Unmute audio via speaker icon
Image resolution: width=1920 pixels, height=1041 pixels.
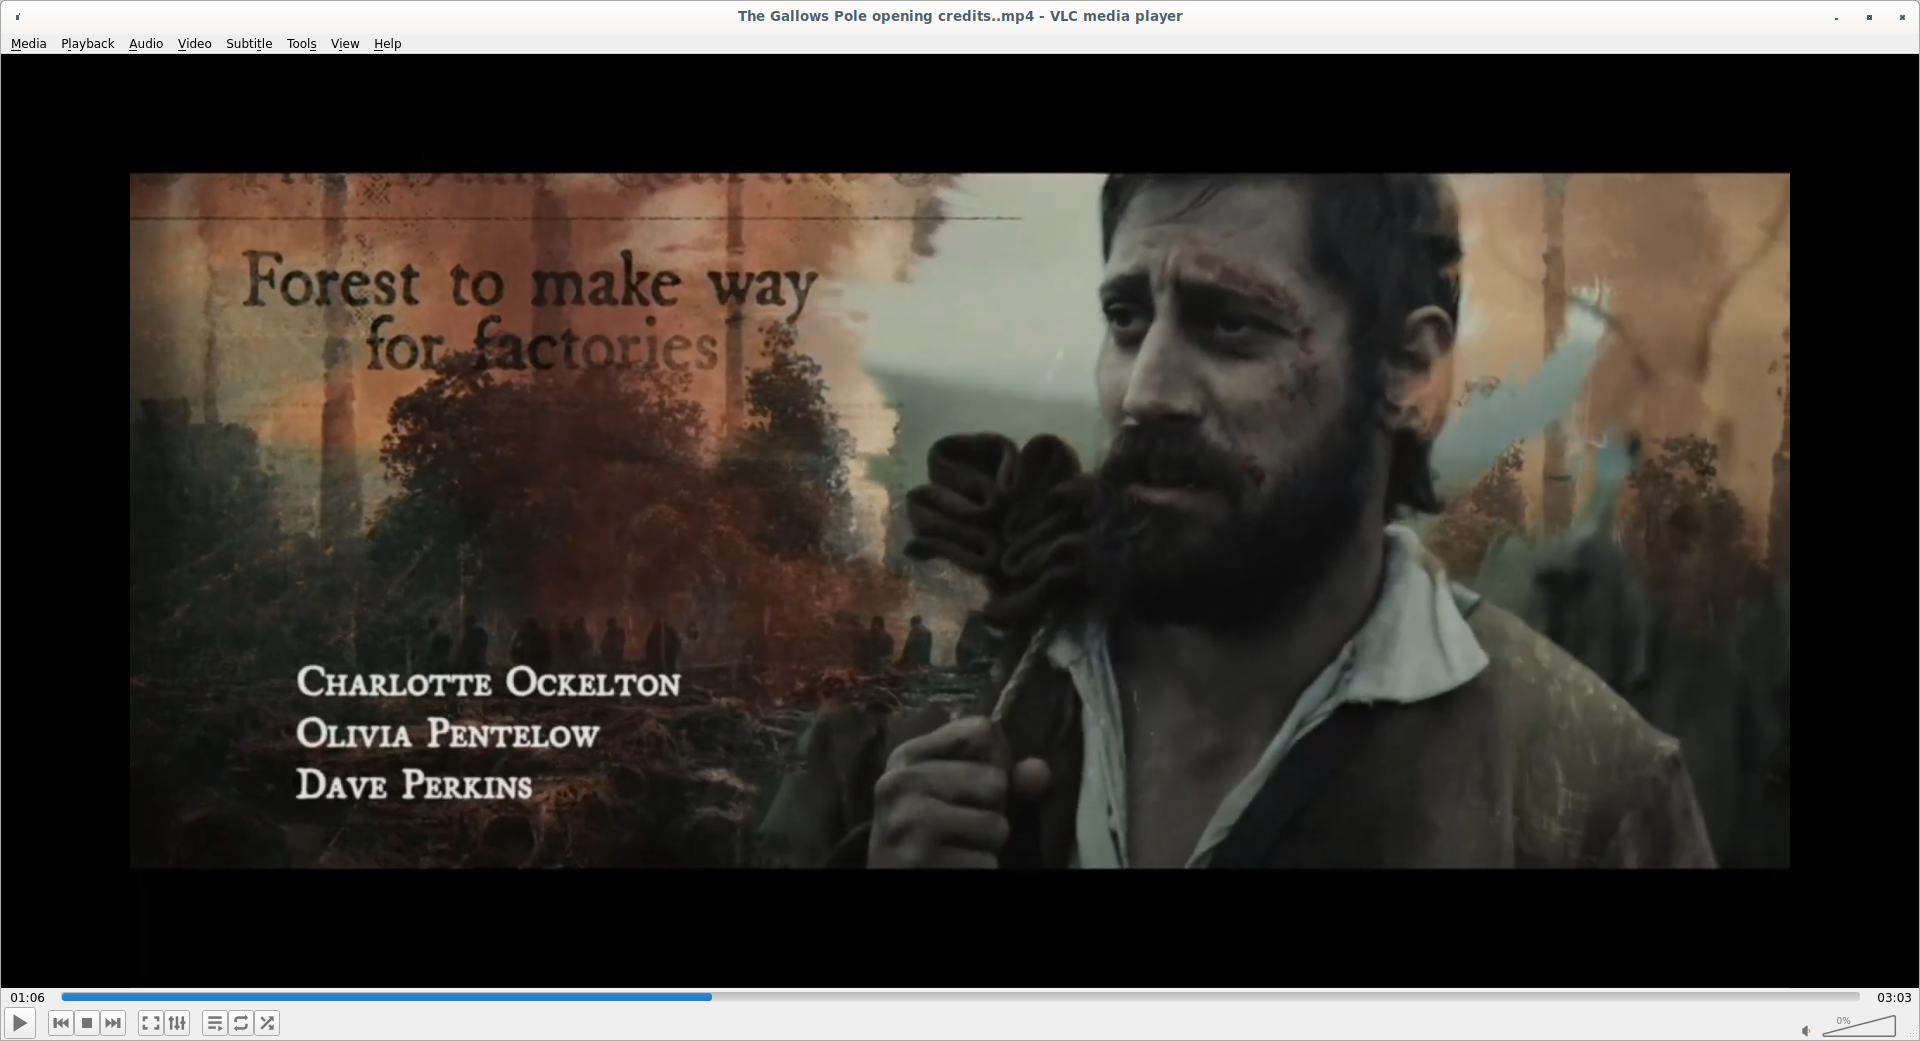pos(1806,1030)
